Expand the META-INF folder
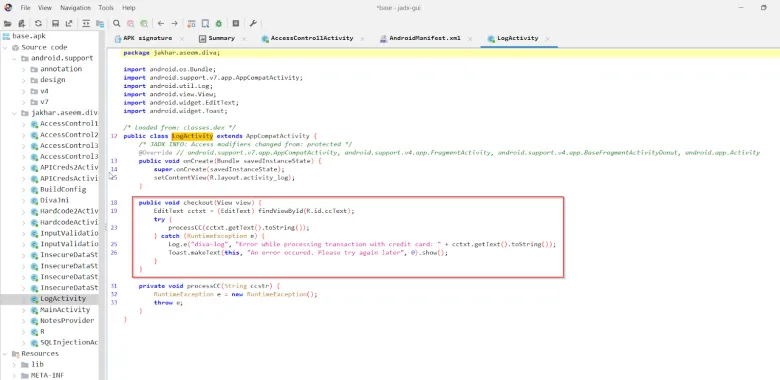 [x=14, y=376]
